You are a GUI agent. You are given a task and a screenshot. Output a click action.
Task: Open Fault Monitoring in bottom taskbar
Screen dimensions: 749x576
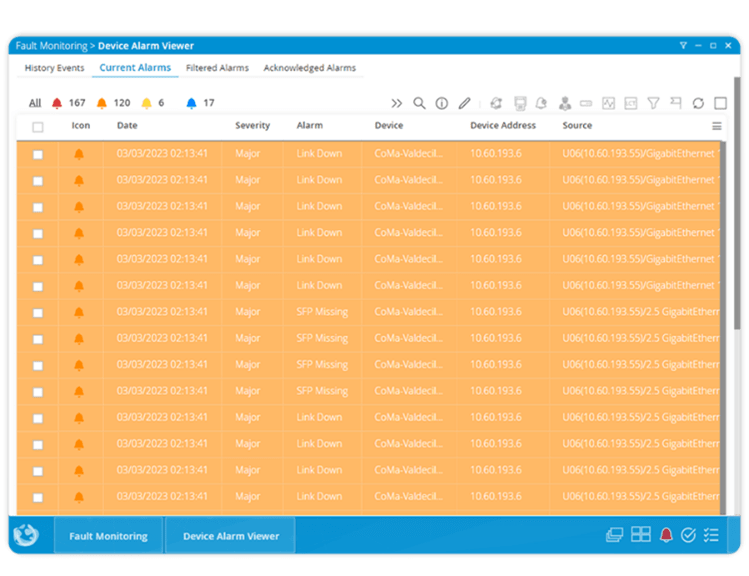[x=108, y=536]
